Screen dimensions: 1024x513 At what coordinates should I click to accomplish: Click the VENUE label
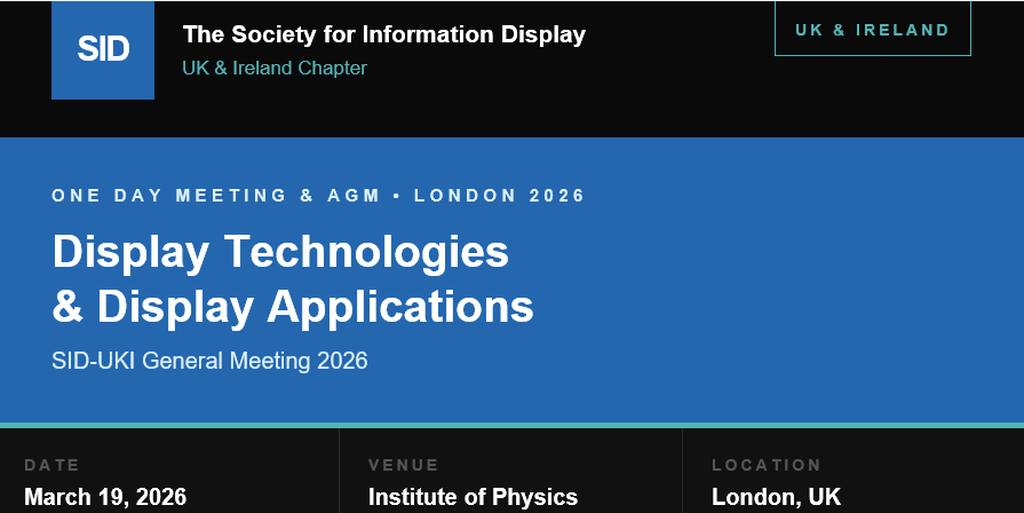point(403,465)
